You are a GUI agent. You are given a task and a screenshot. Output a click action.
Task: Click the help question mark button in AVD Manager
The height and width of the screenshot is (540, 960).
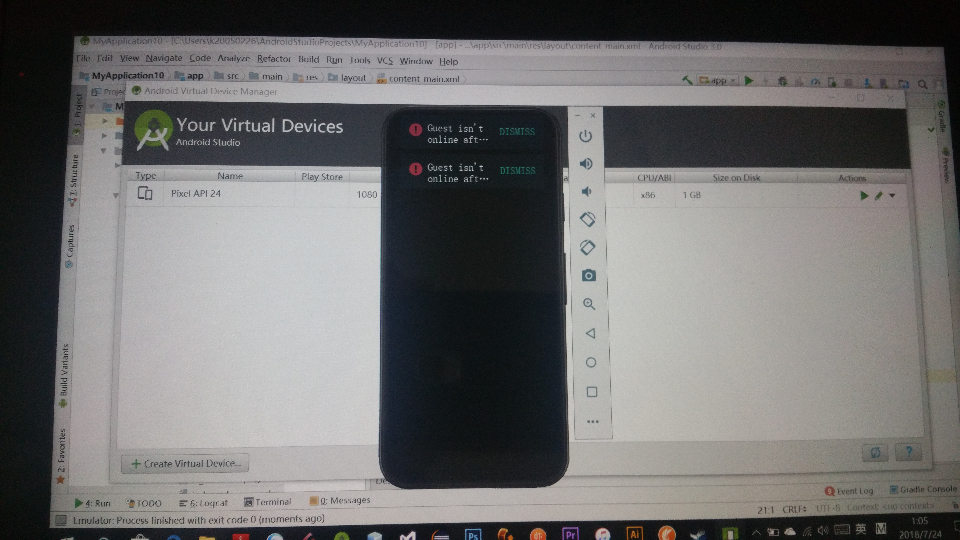click(x=909, y=452)
